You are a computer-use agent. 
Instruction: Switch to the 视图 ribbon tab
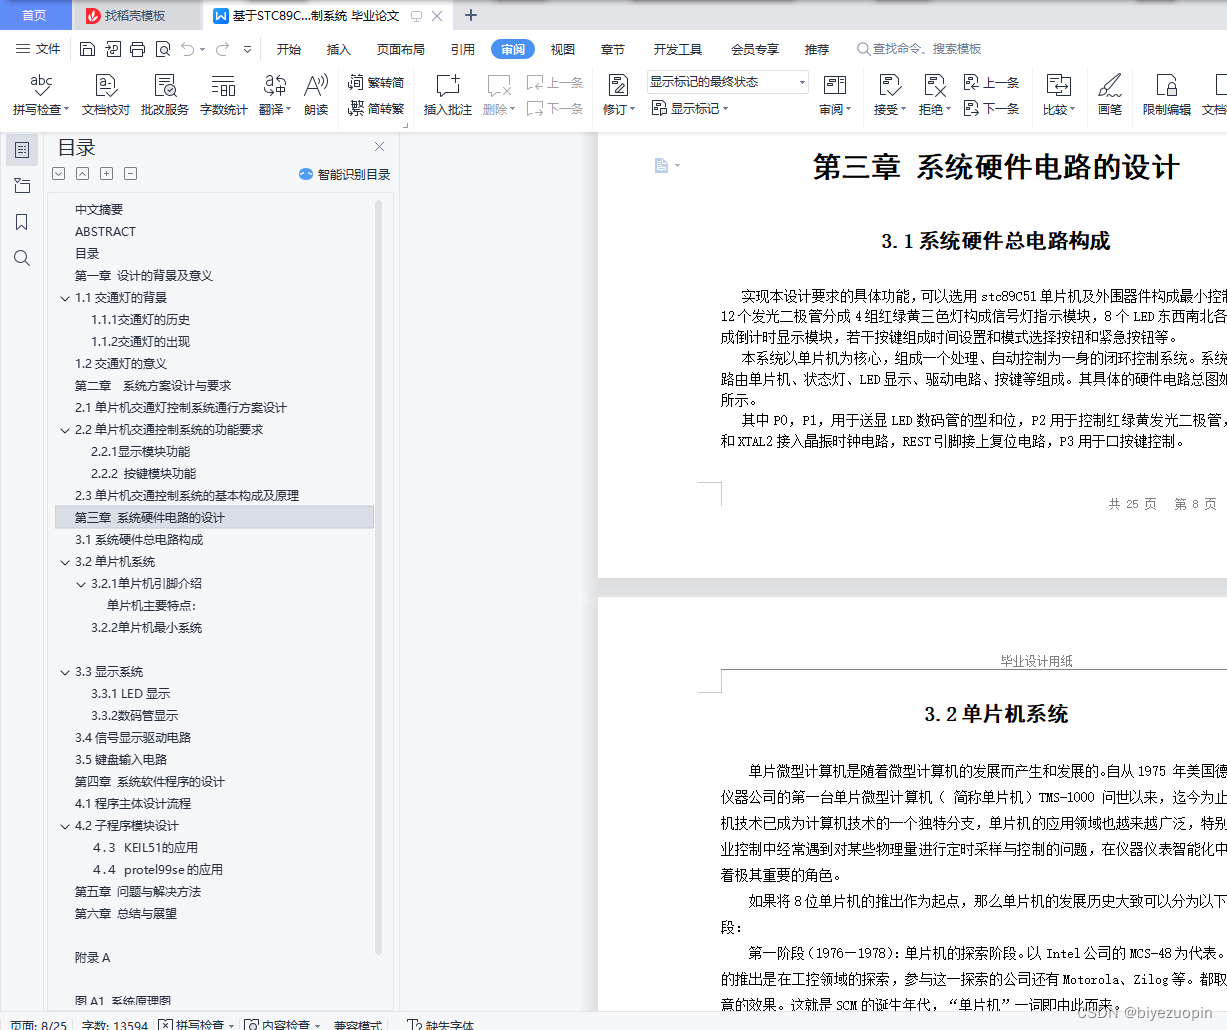[563, 49]
